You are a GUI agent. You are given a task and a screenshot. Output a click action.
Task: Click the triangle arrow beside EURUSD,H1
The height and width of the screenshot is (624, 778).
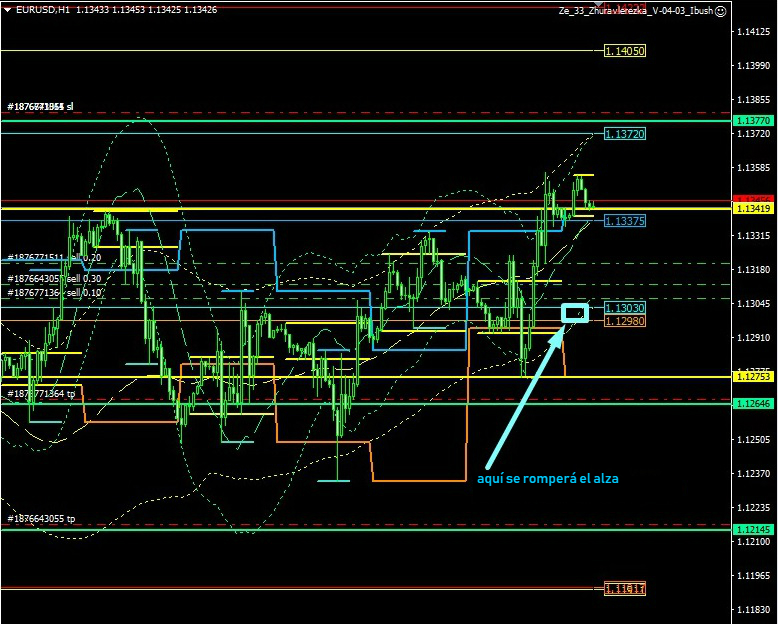pyautogui.click(x=8, y=10)
